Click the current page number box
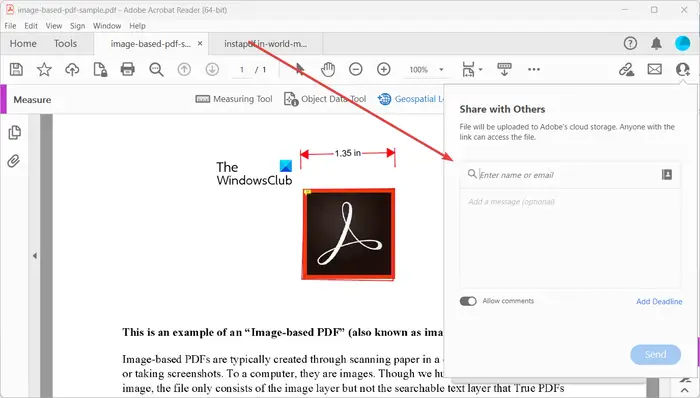700x398 pixels. [x=242, y=70]
